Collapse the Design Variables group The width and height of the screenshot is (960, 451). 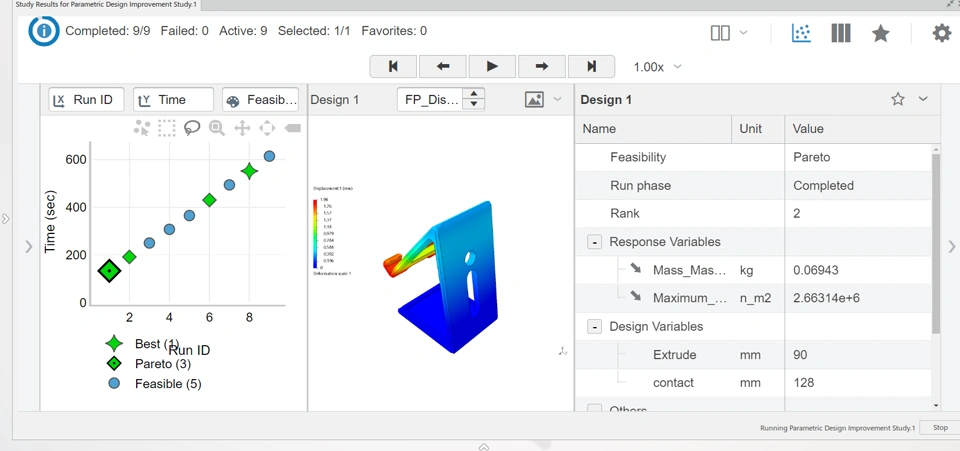pos(594,327)
